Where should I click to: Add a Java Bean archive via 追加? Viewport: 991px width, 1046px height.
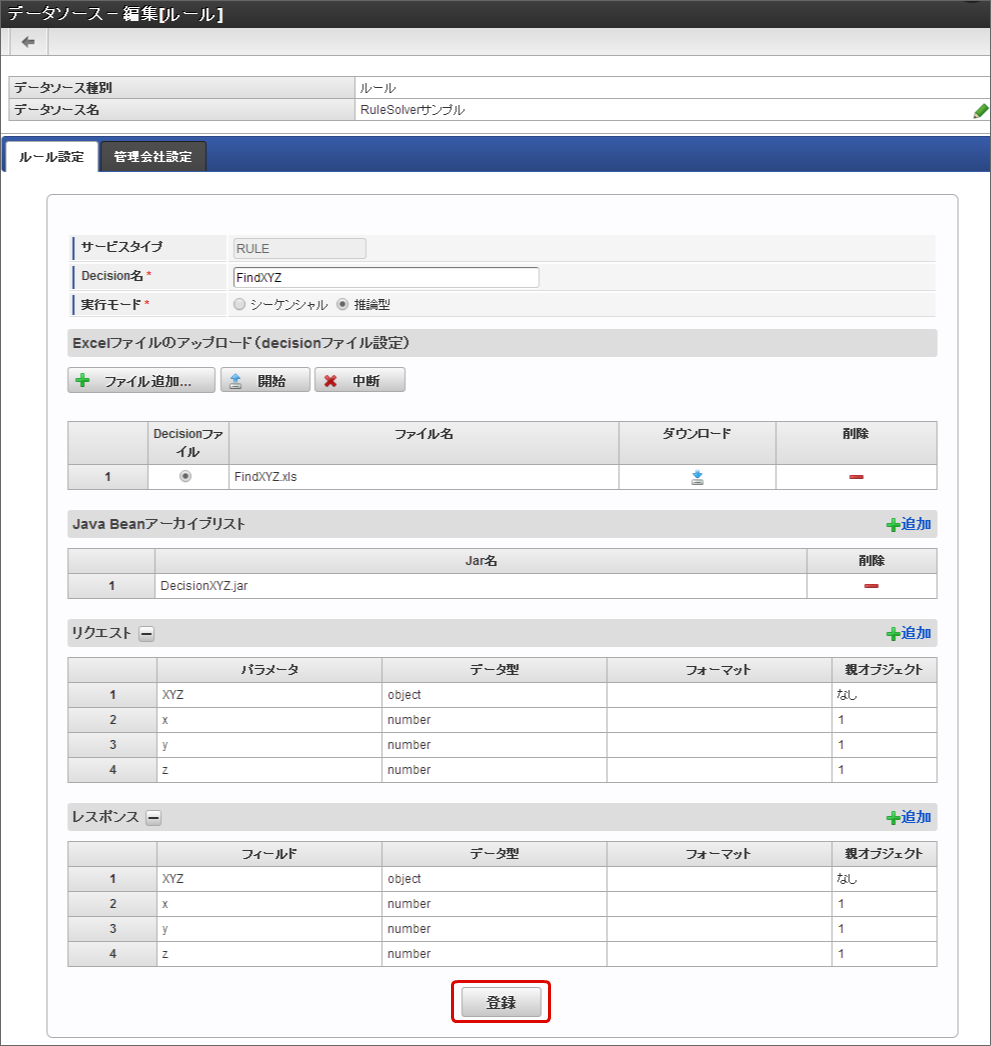point(908,524)
